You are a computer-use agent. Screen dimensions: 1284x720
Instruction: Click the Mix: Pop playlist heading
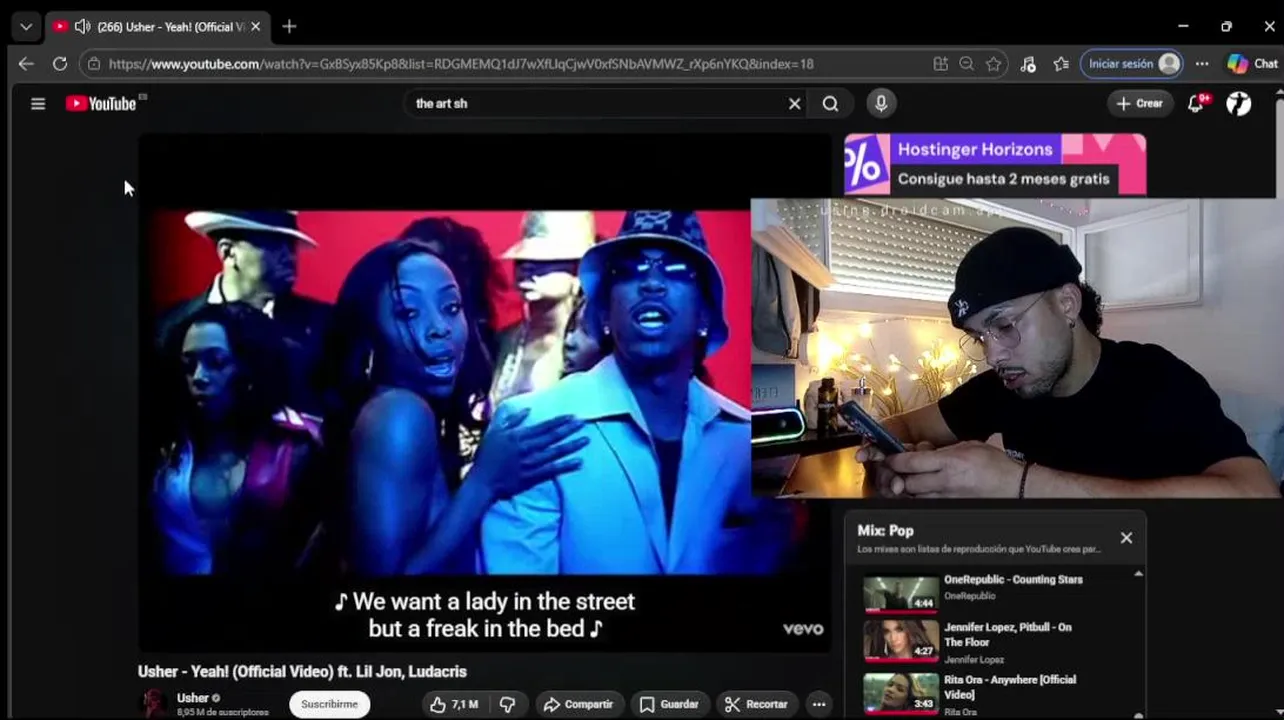pyautogui.click(x=885, y=531)
